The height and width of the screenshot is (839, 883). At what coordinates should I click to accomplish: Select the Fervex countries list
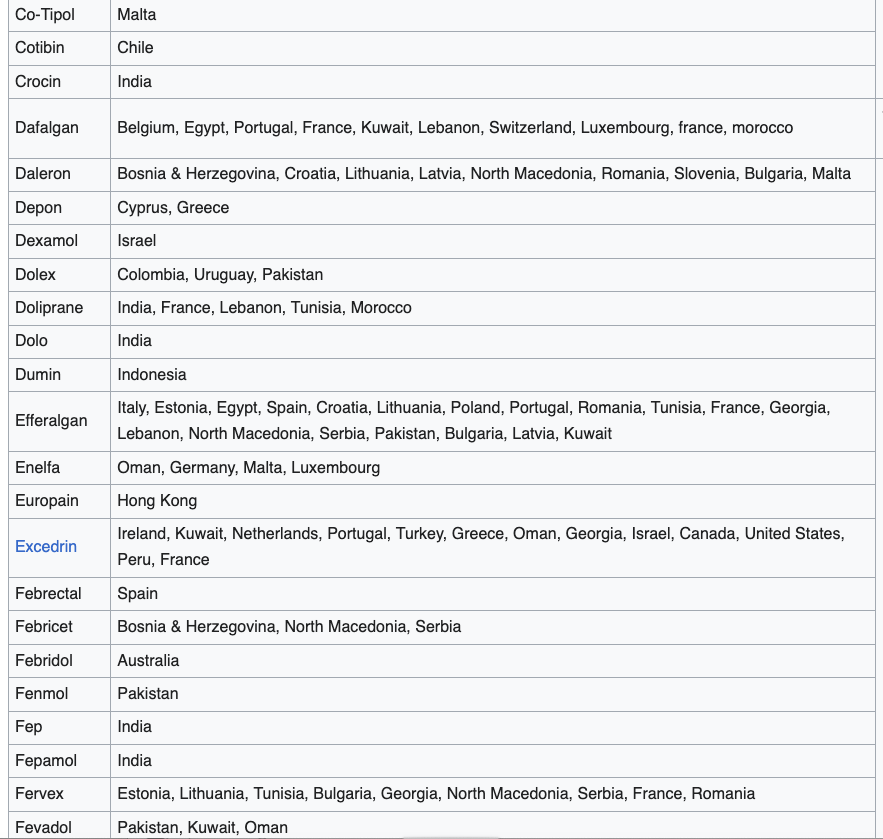(436, 794)
